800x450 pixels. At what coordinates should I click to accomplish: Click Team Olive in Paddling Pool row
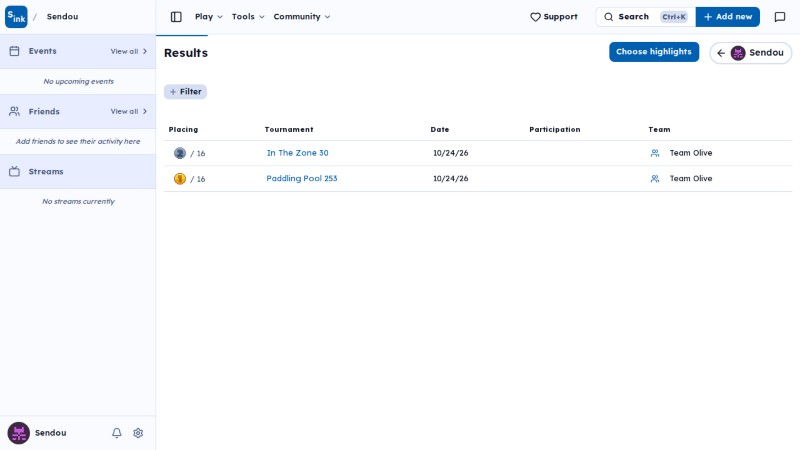pyautogui.click(x=691, y=179)
